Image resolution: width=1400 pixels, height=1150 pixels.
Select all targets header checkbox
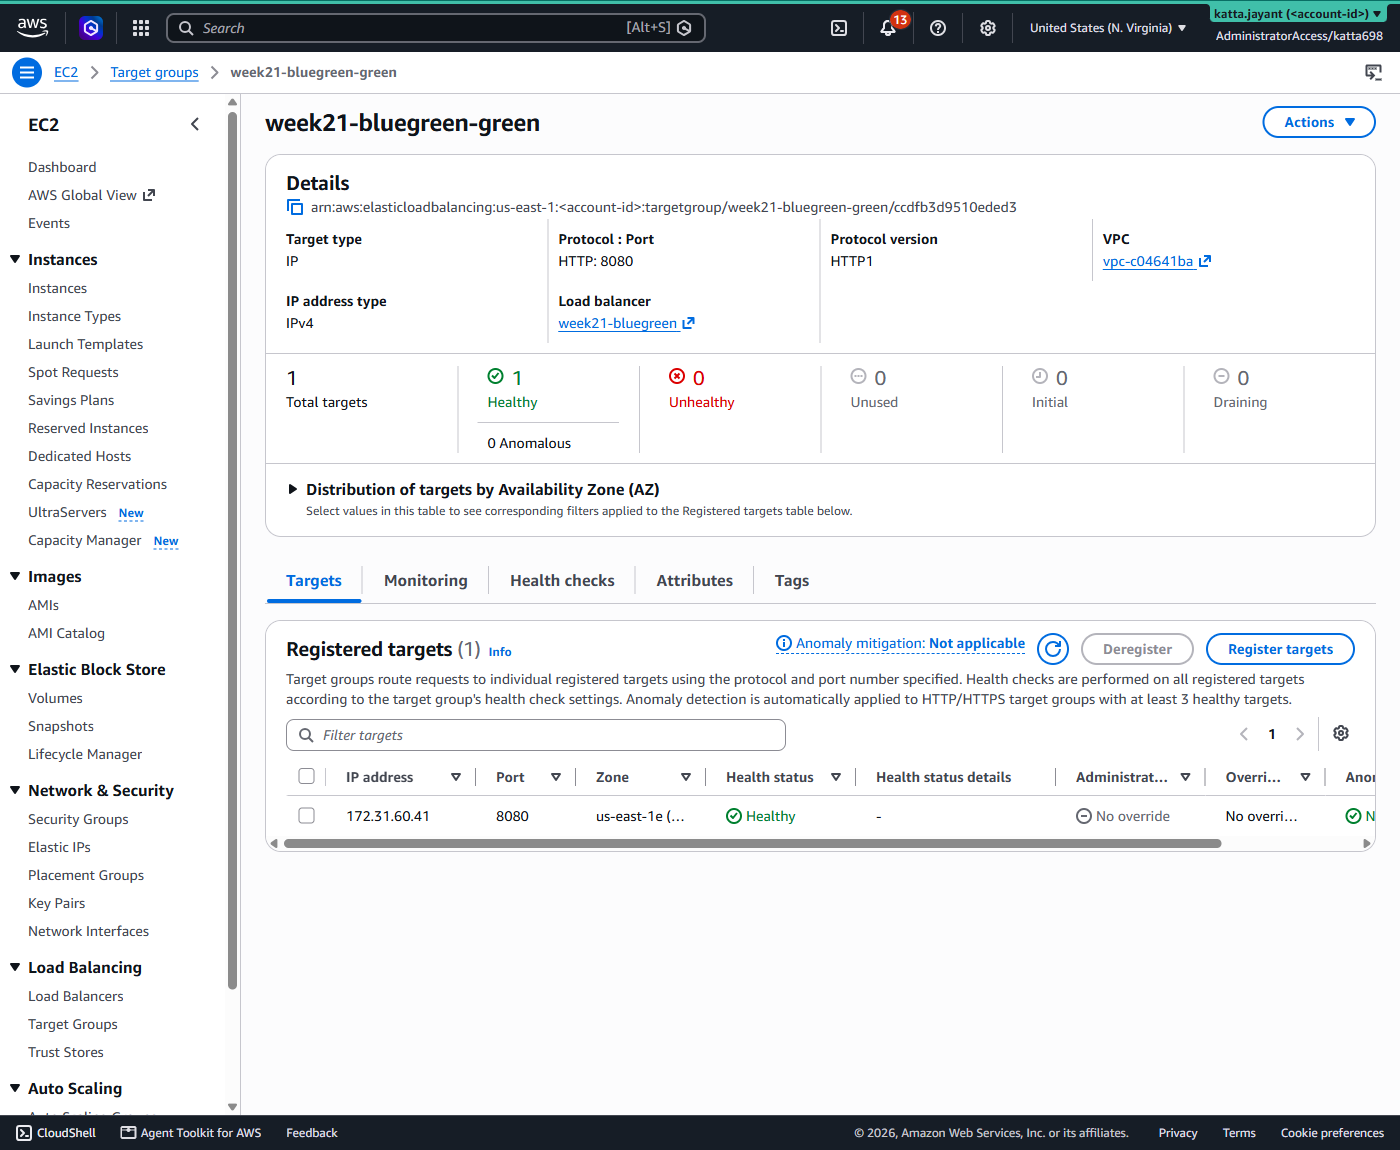(x=307, y=776)
